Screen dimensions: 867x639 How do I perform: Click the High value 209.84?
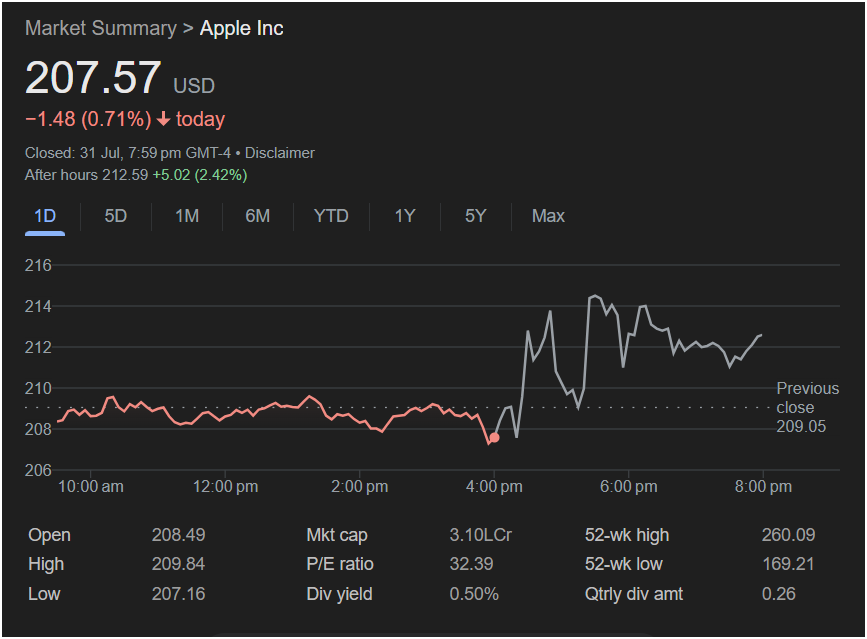(179, 564)
